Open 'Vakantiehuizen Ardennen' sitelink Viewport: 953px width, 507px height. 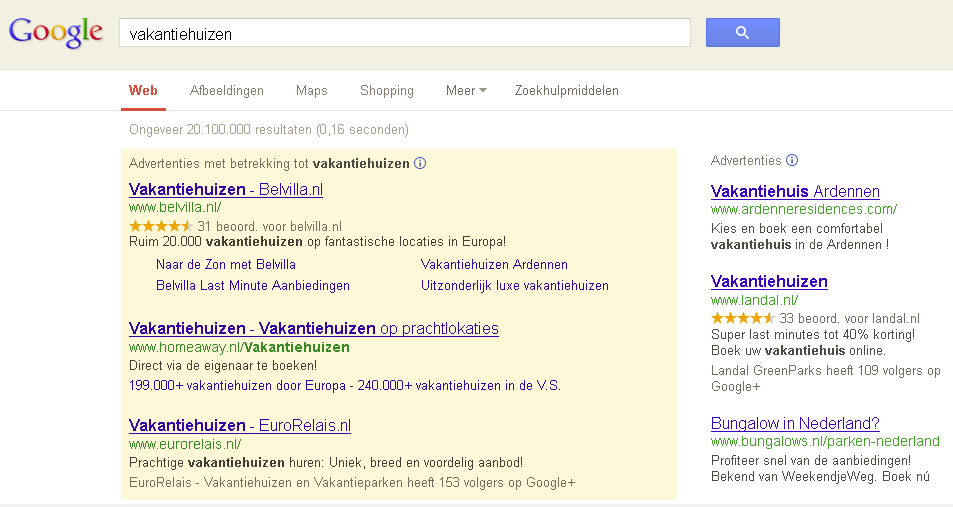point(494,264)
